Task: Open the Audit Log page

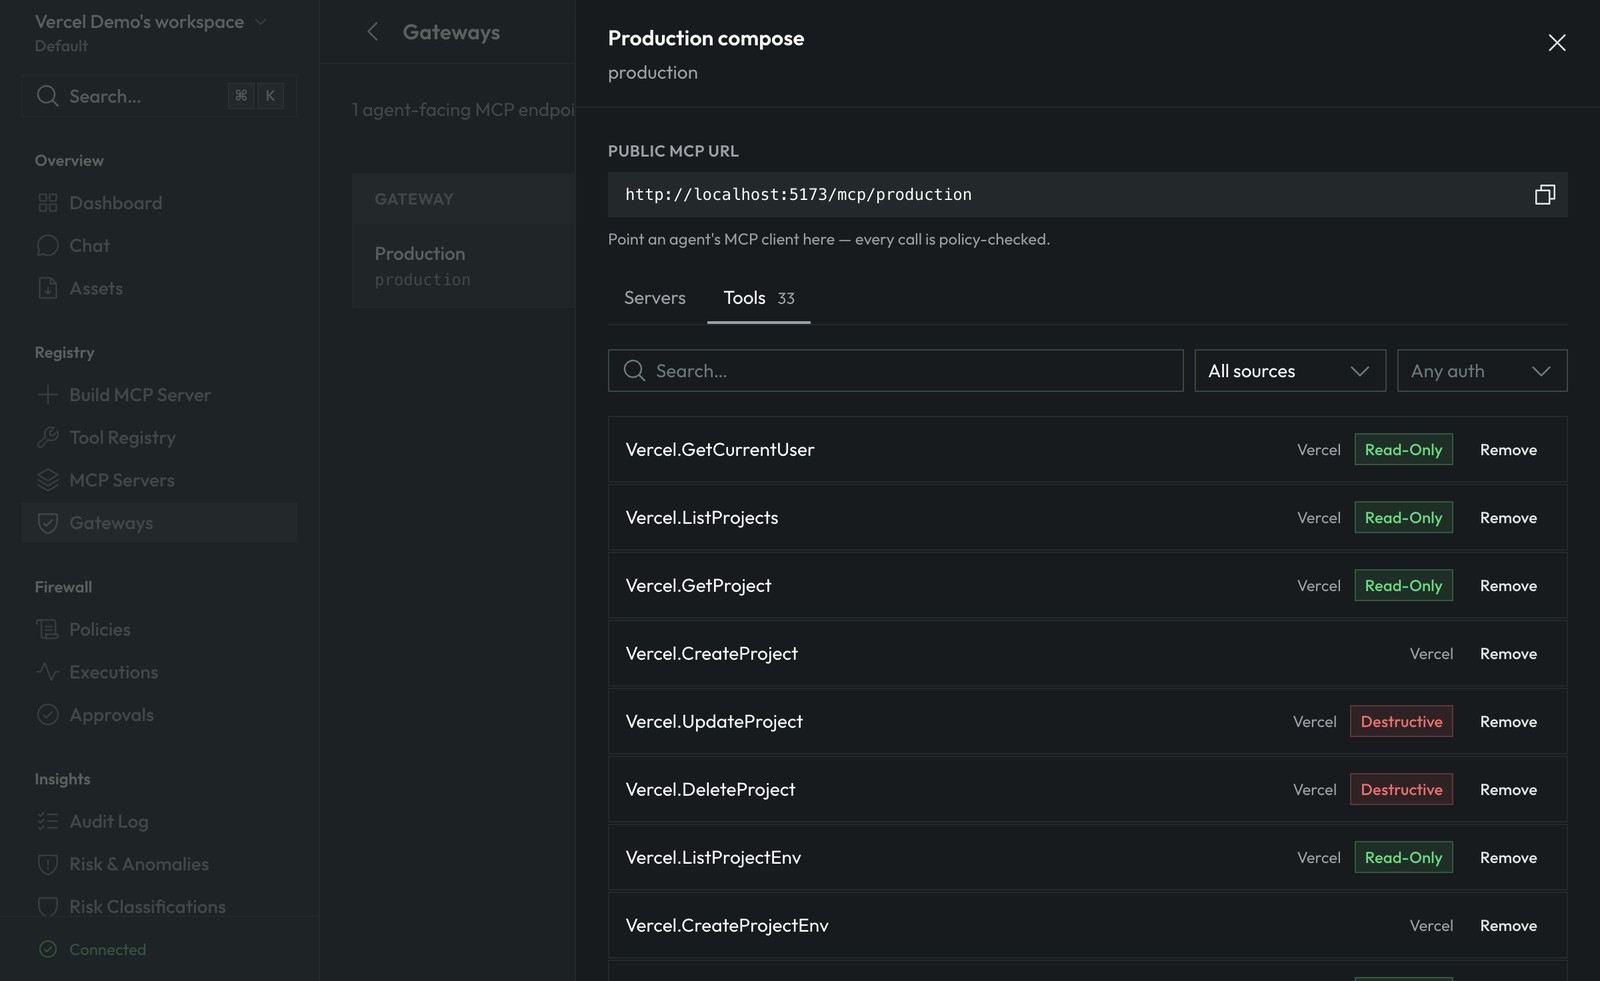Action: point(159,822)
